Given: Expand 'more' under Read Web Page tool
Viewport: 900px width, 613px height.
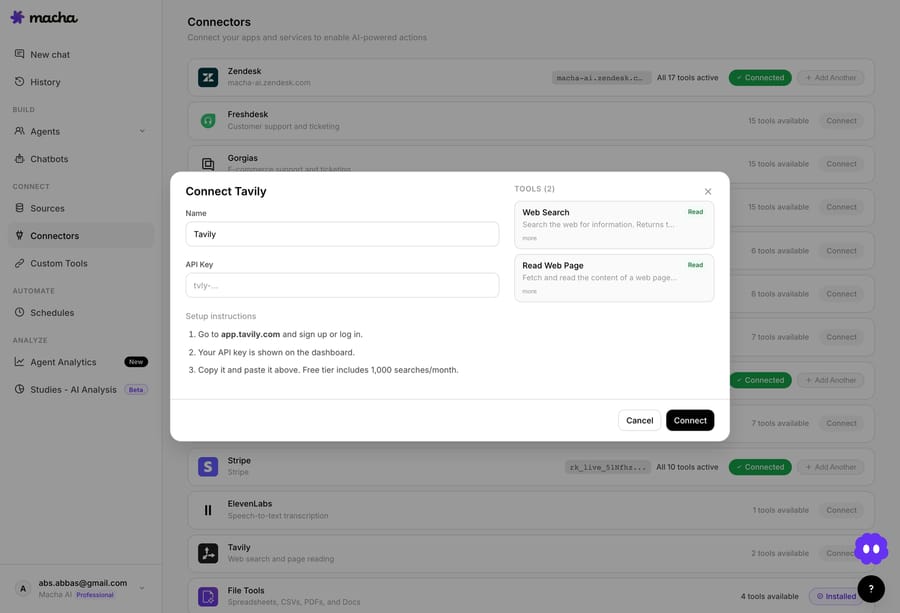Looking at the screenshot, I should tap(529, 292).
